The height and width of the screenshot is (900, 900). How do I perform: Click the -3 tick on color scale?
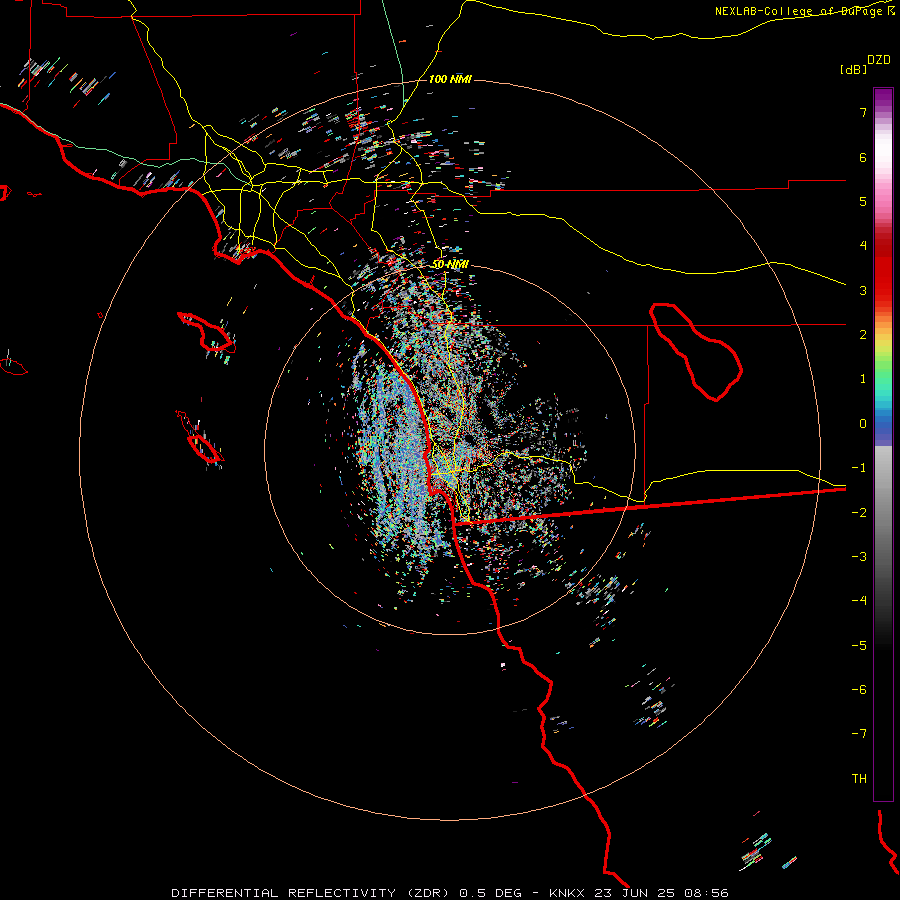click(859, 557)
